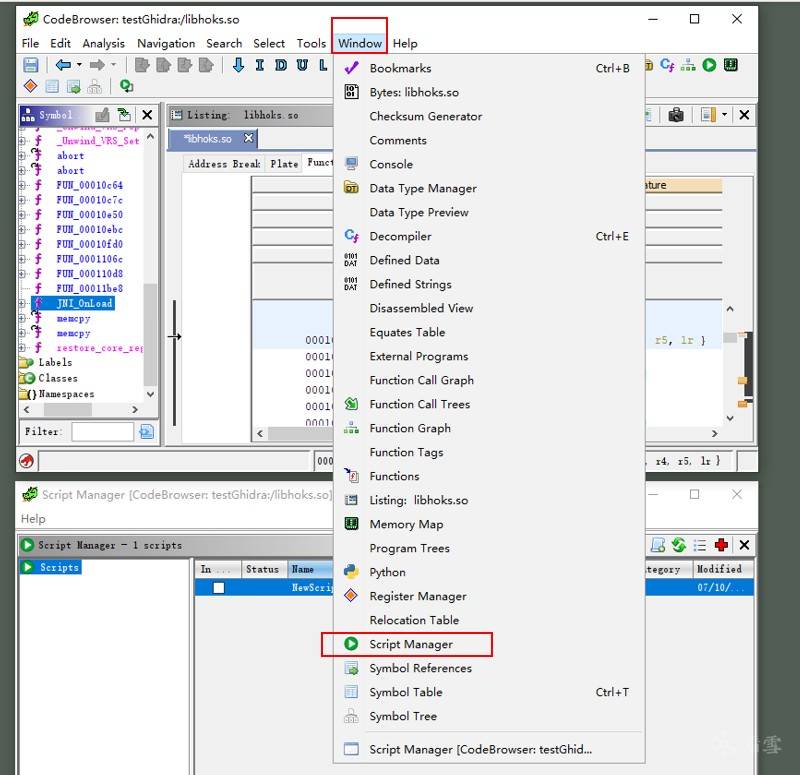Click the Symbol Table toolbar icon
Screen dimensions: 800x775
point(52,86)
